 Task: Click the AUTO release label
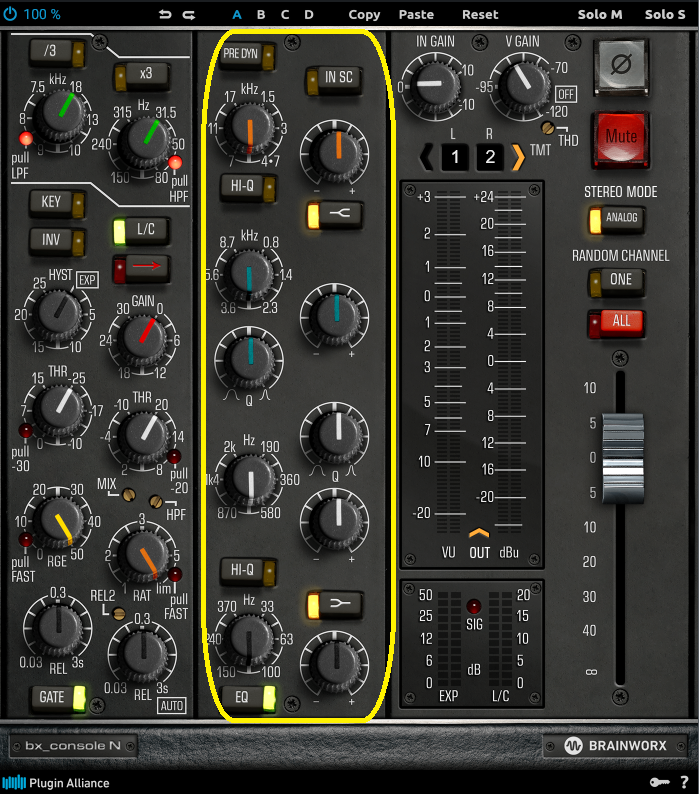pyautogui.click(x=172, y=705)
